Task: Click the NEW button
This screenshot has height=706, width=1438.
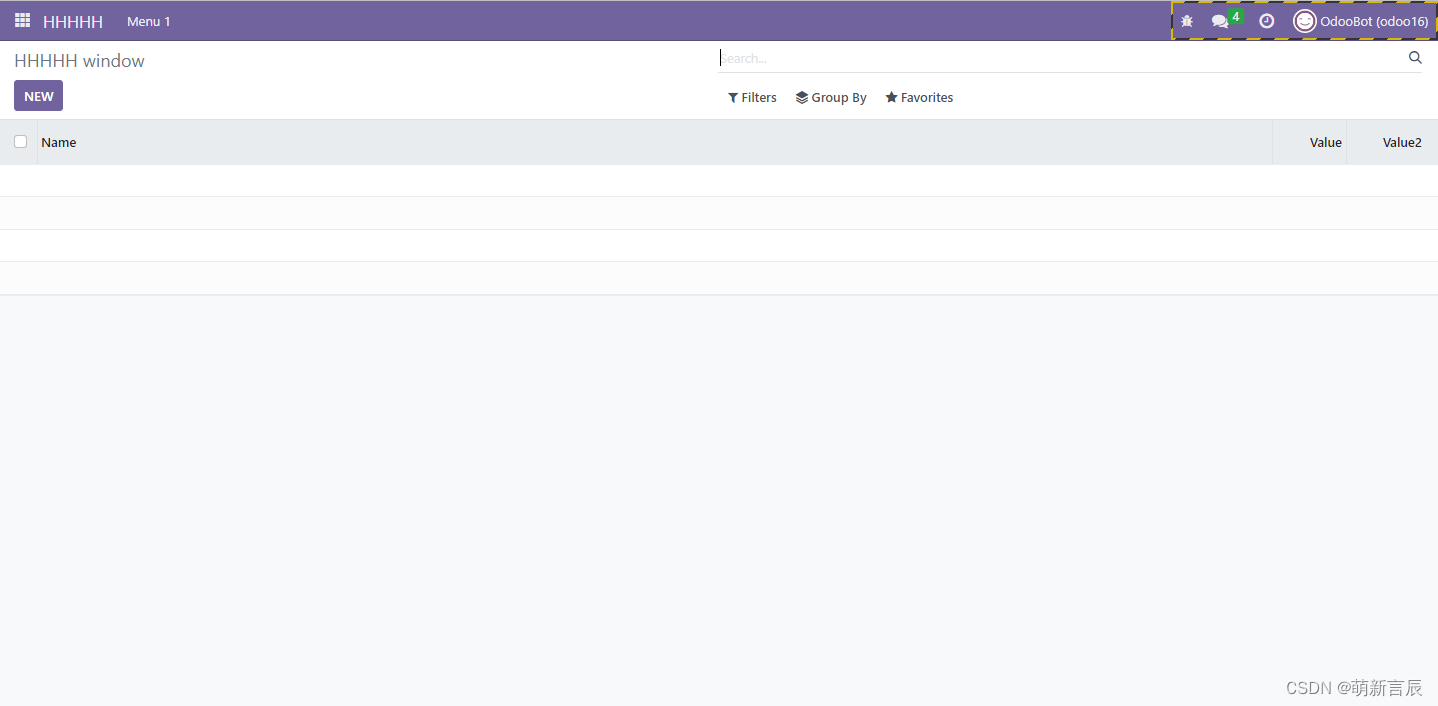Action: point(38,95)
